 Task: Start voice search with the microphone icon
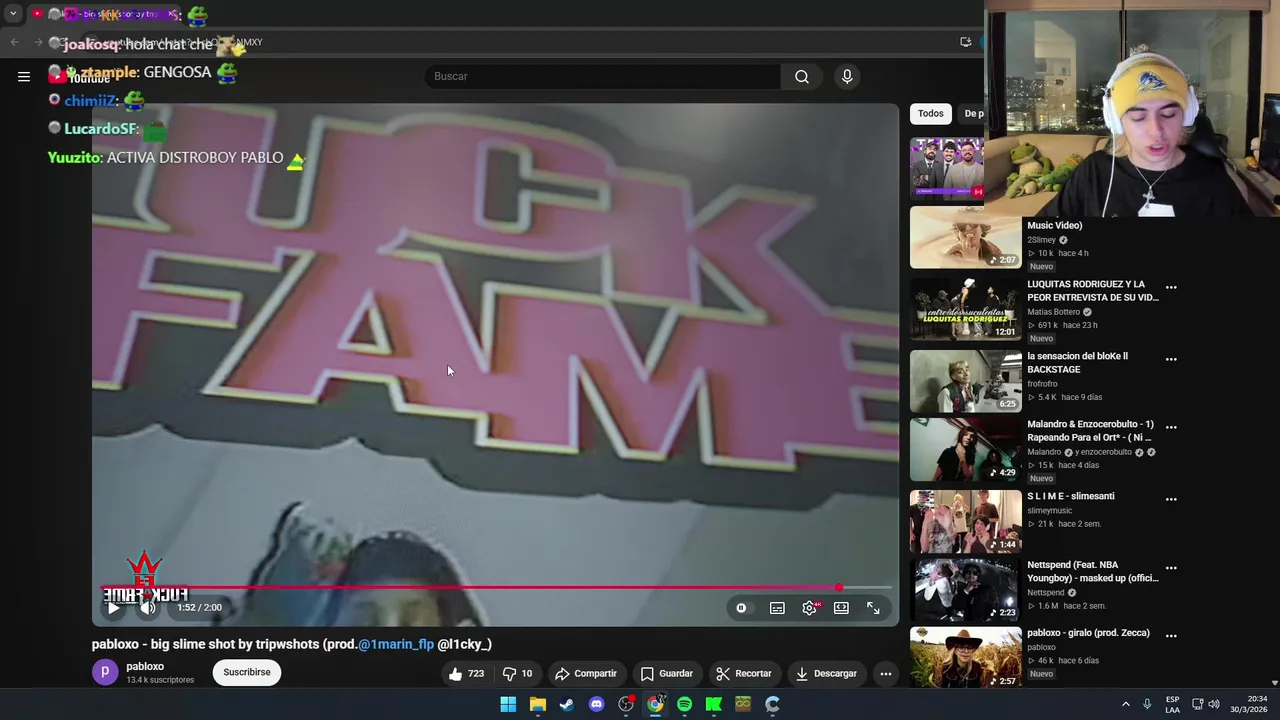pyautogui.click(x=847, y=76)
